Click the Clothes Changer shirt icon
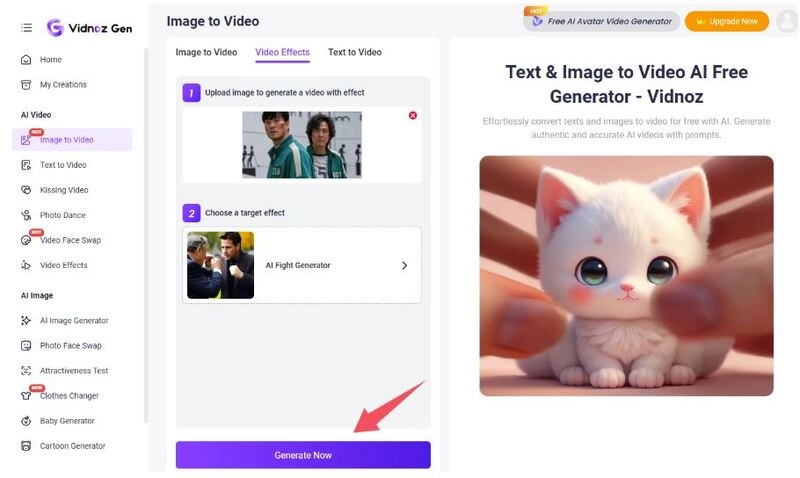This screenshot has height=478, width=800. pos(26,395)
